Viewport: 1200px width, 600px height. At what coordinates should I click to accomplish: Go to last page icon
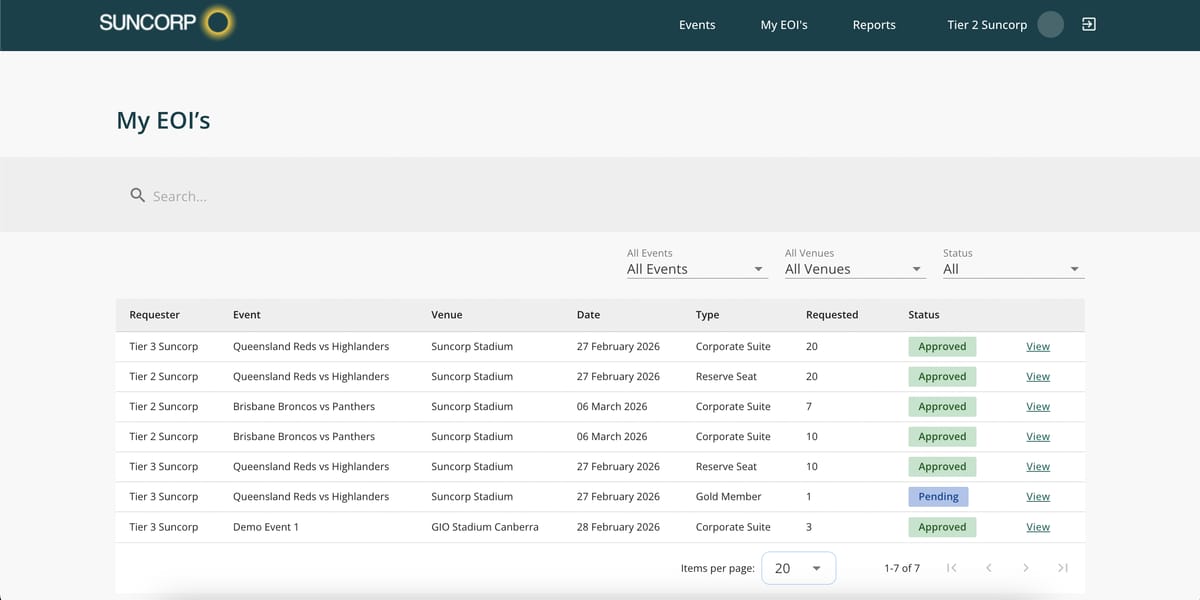coord(1062,568)
